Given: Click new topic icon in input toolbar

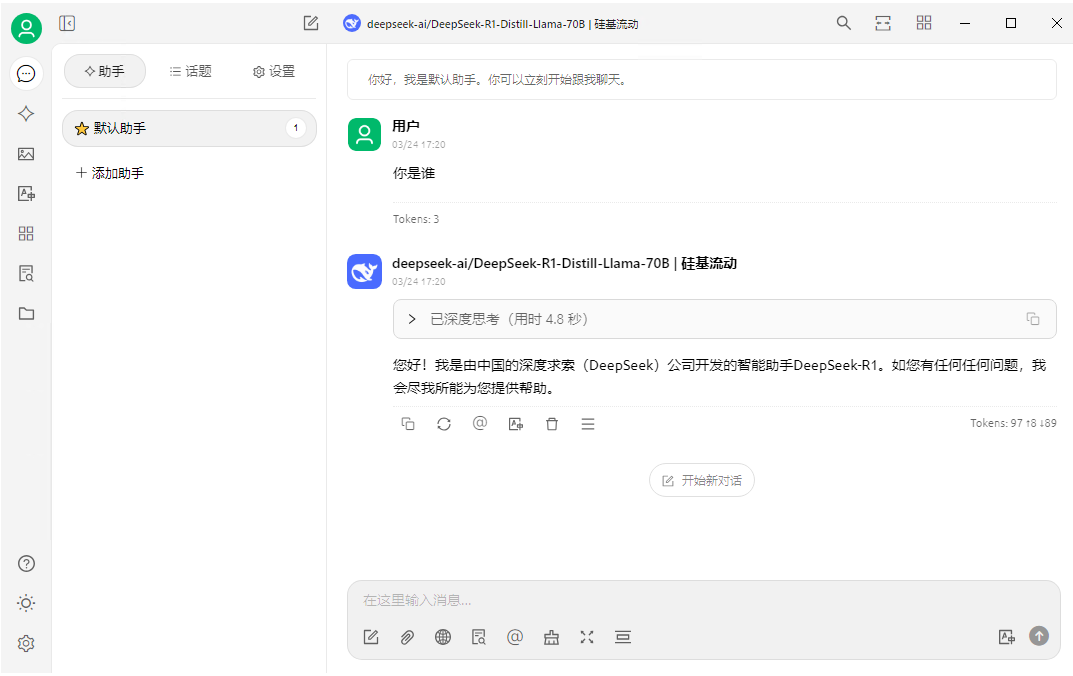Looking at the screenshot, I should tap(371, 637).
